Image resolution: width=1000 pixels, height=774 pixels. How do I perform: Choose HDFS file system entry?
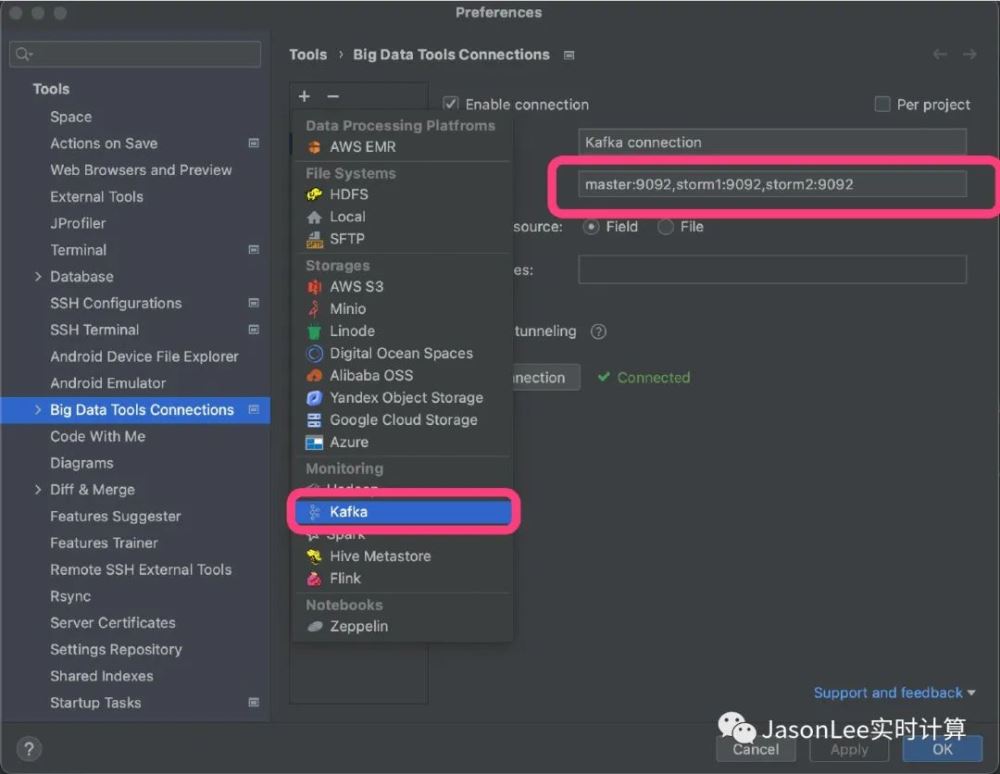[348, 194]
